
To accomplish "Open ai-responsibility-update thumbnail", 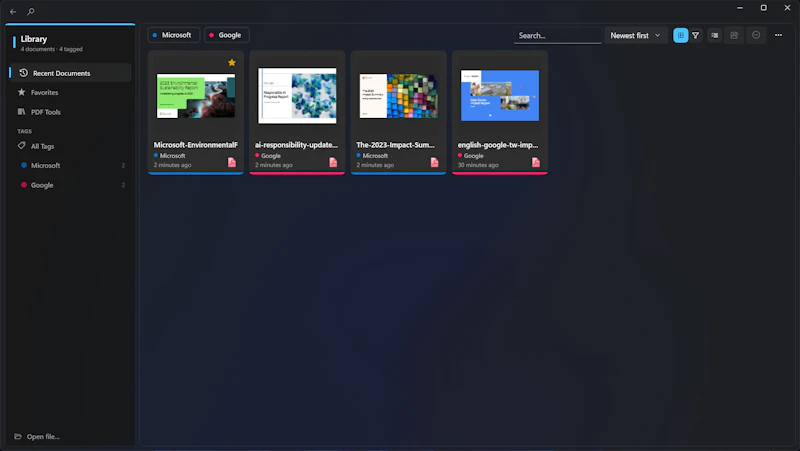I will click(297, 95).
